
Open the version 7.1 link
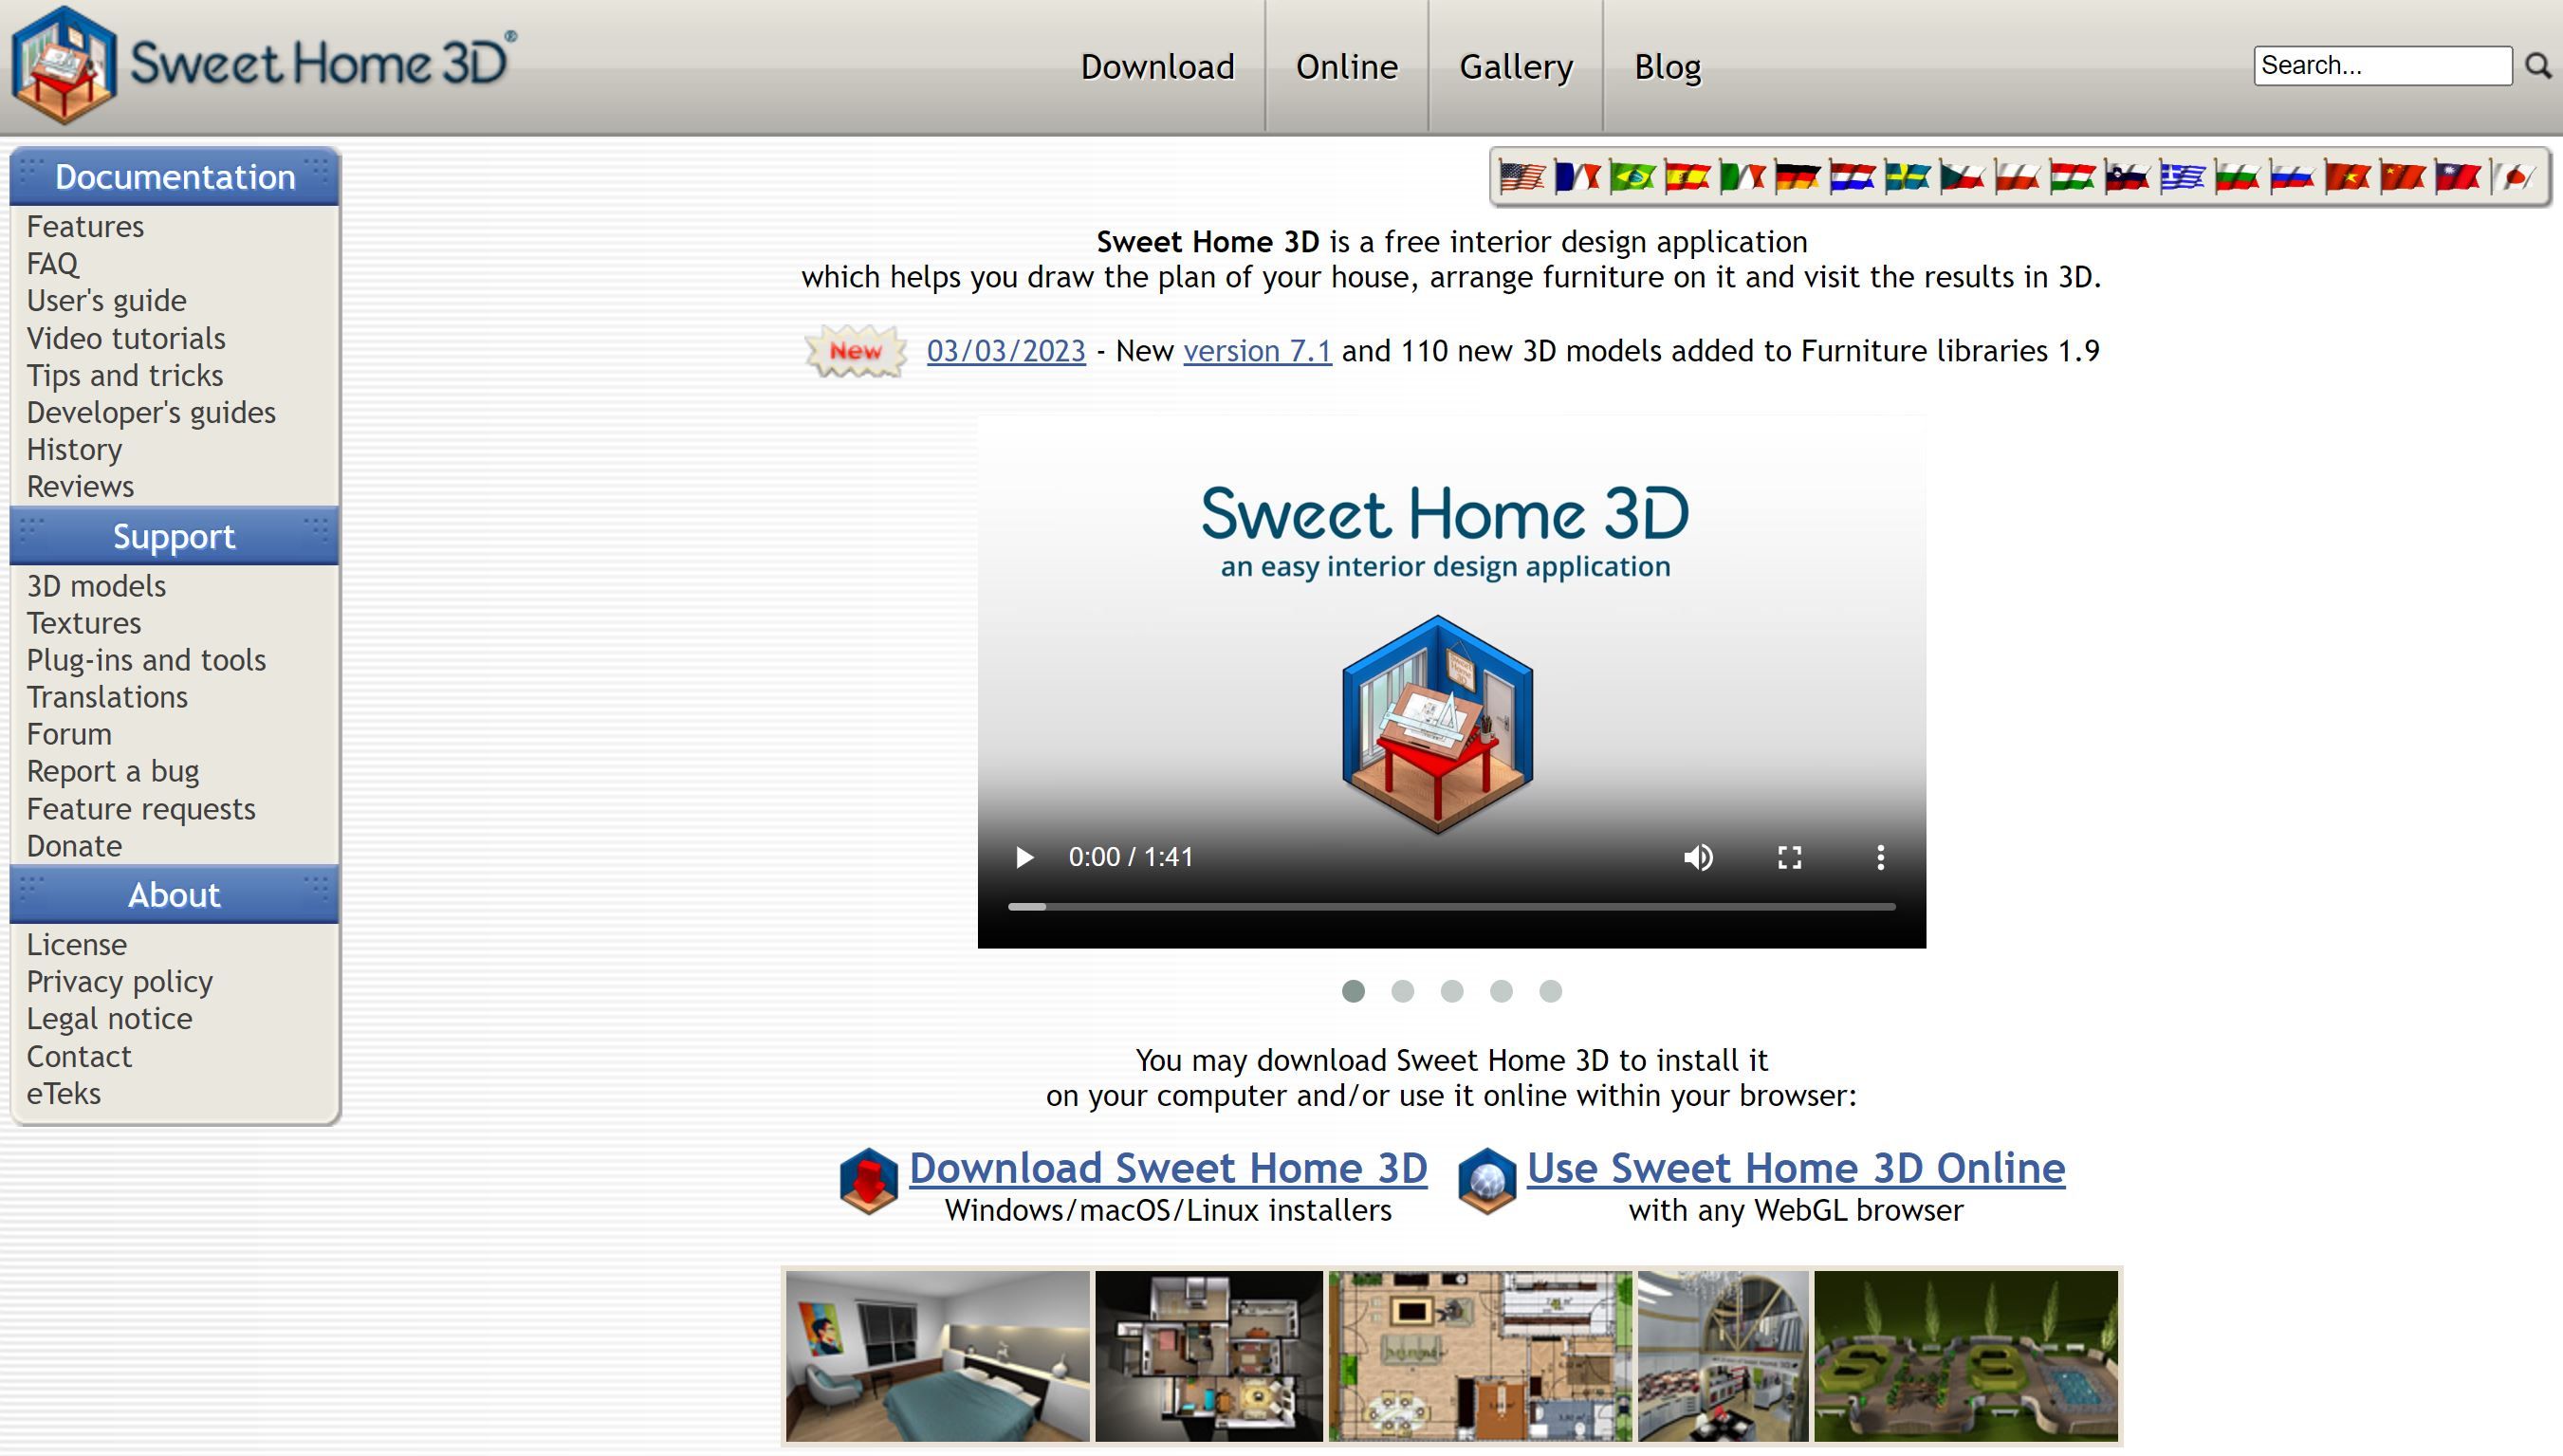1257,351
